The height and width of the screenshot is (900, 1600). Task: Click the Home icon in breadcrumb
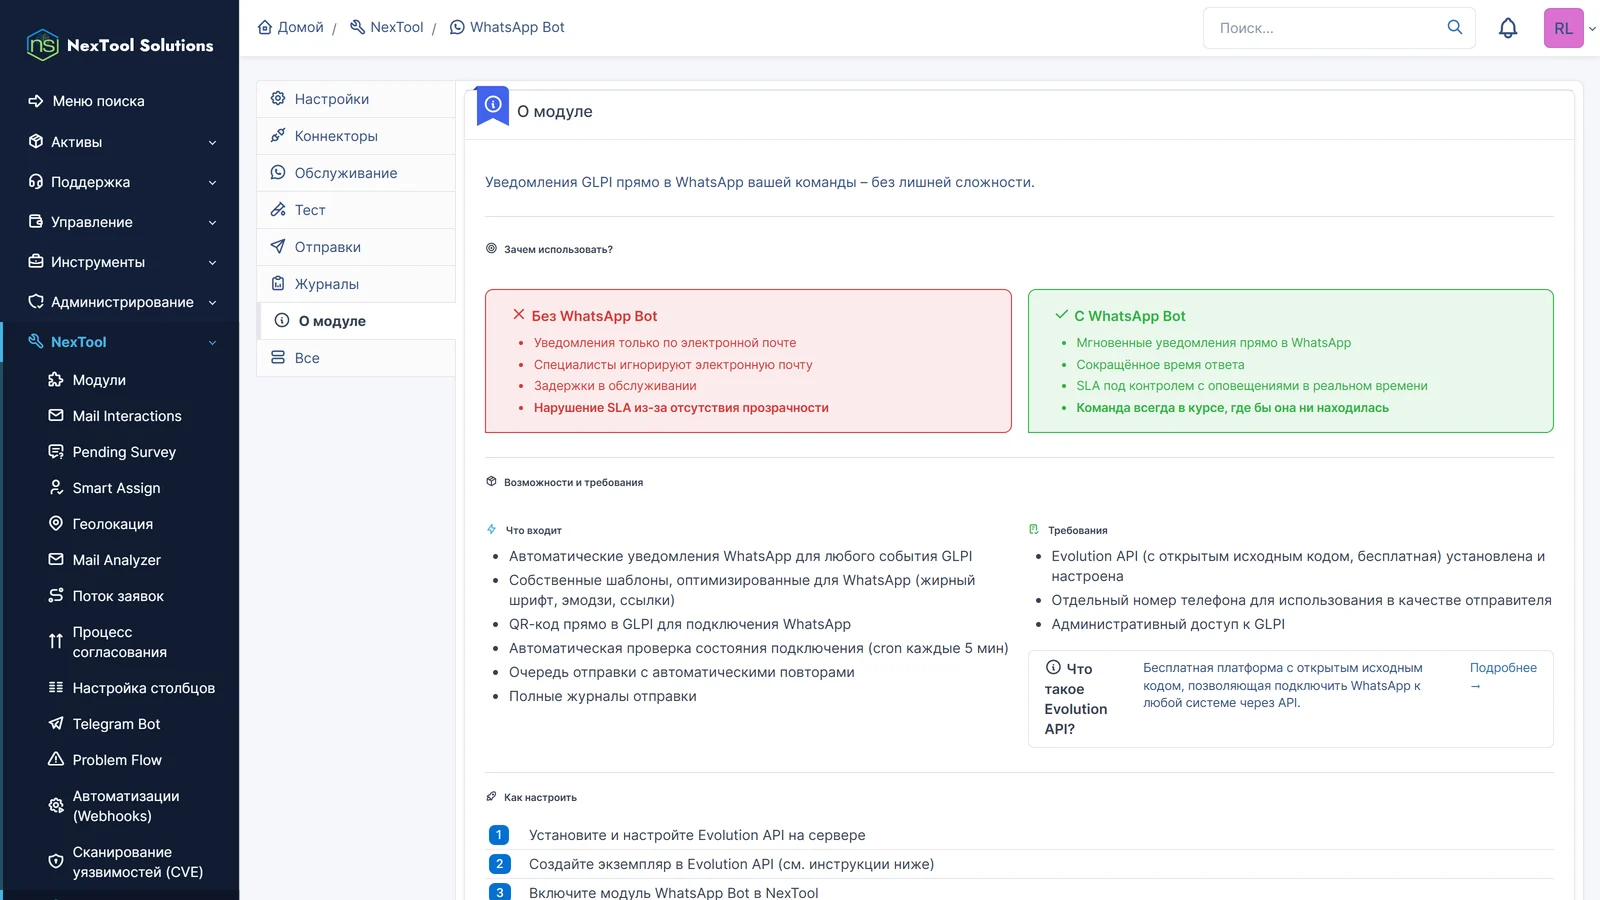(265, 27)
